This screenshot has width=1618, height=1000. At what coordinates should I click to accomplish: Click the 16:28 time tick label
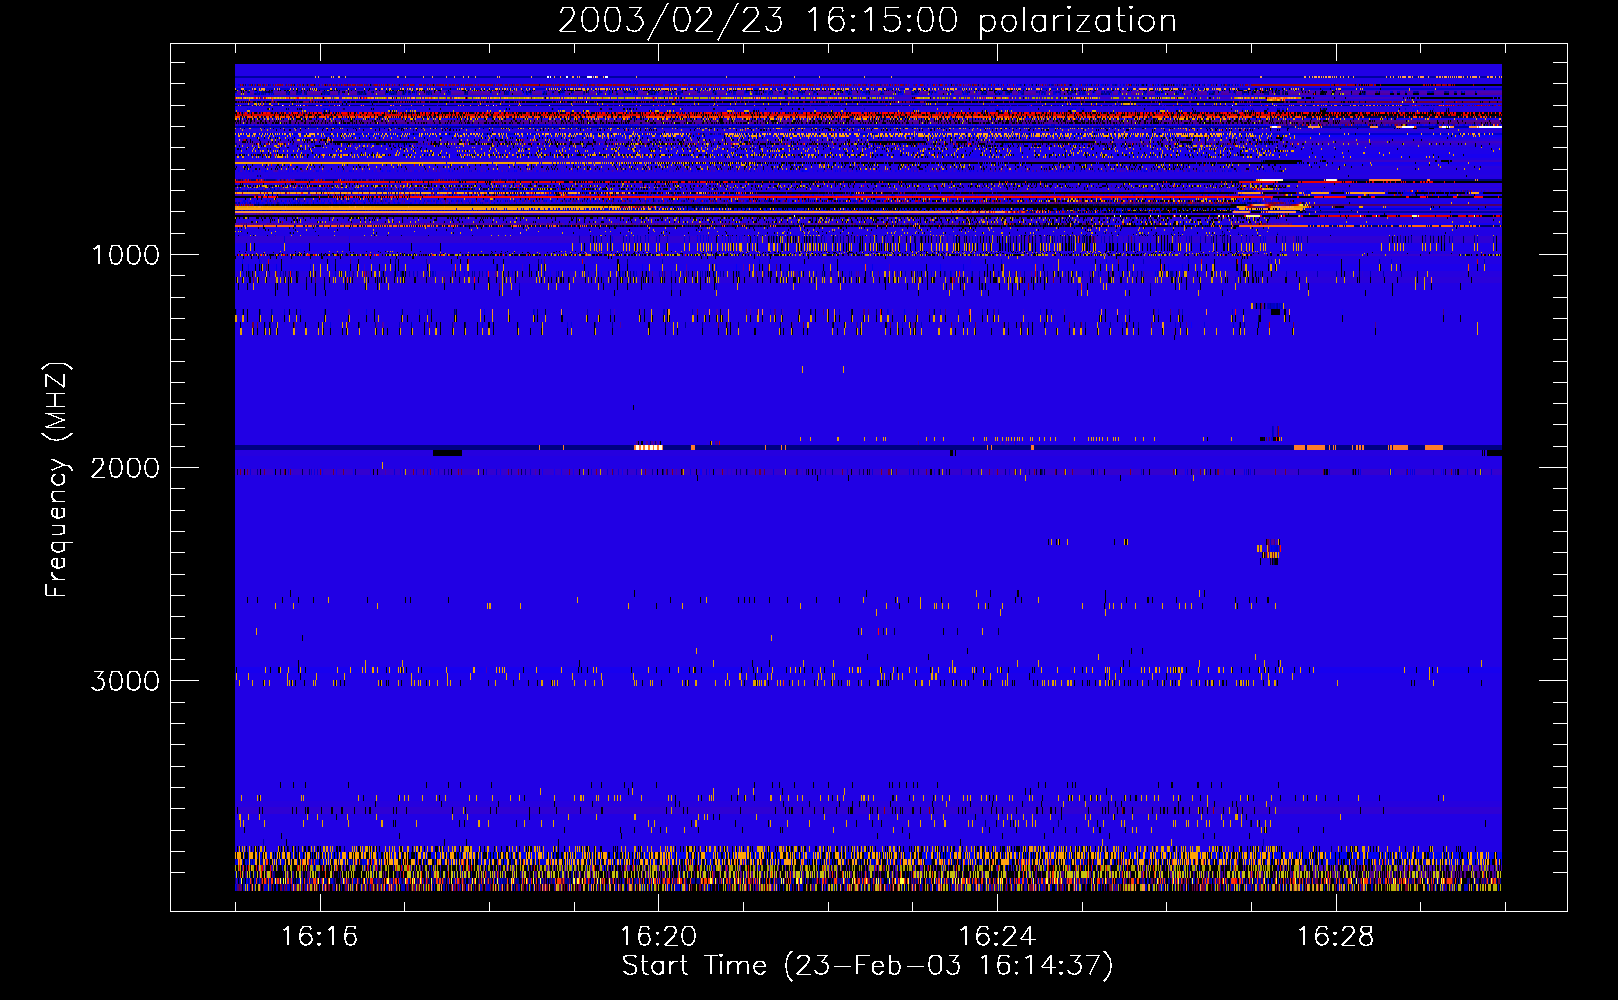pyautogui.click(x=1336, y=936)
